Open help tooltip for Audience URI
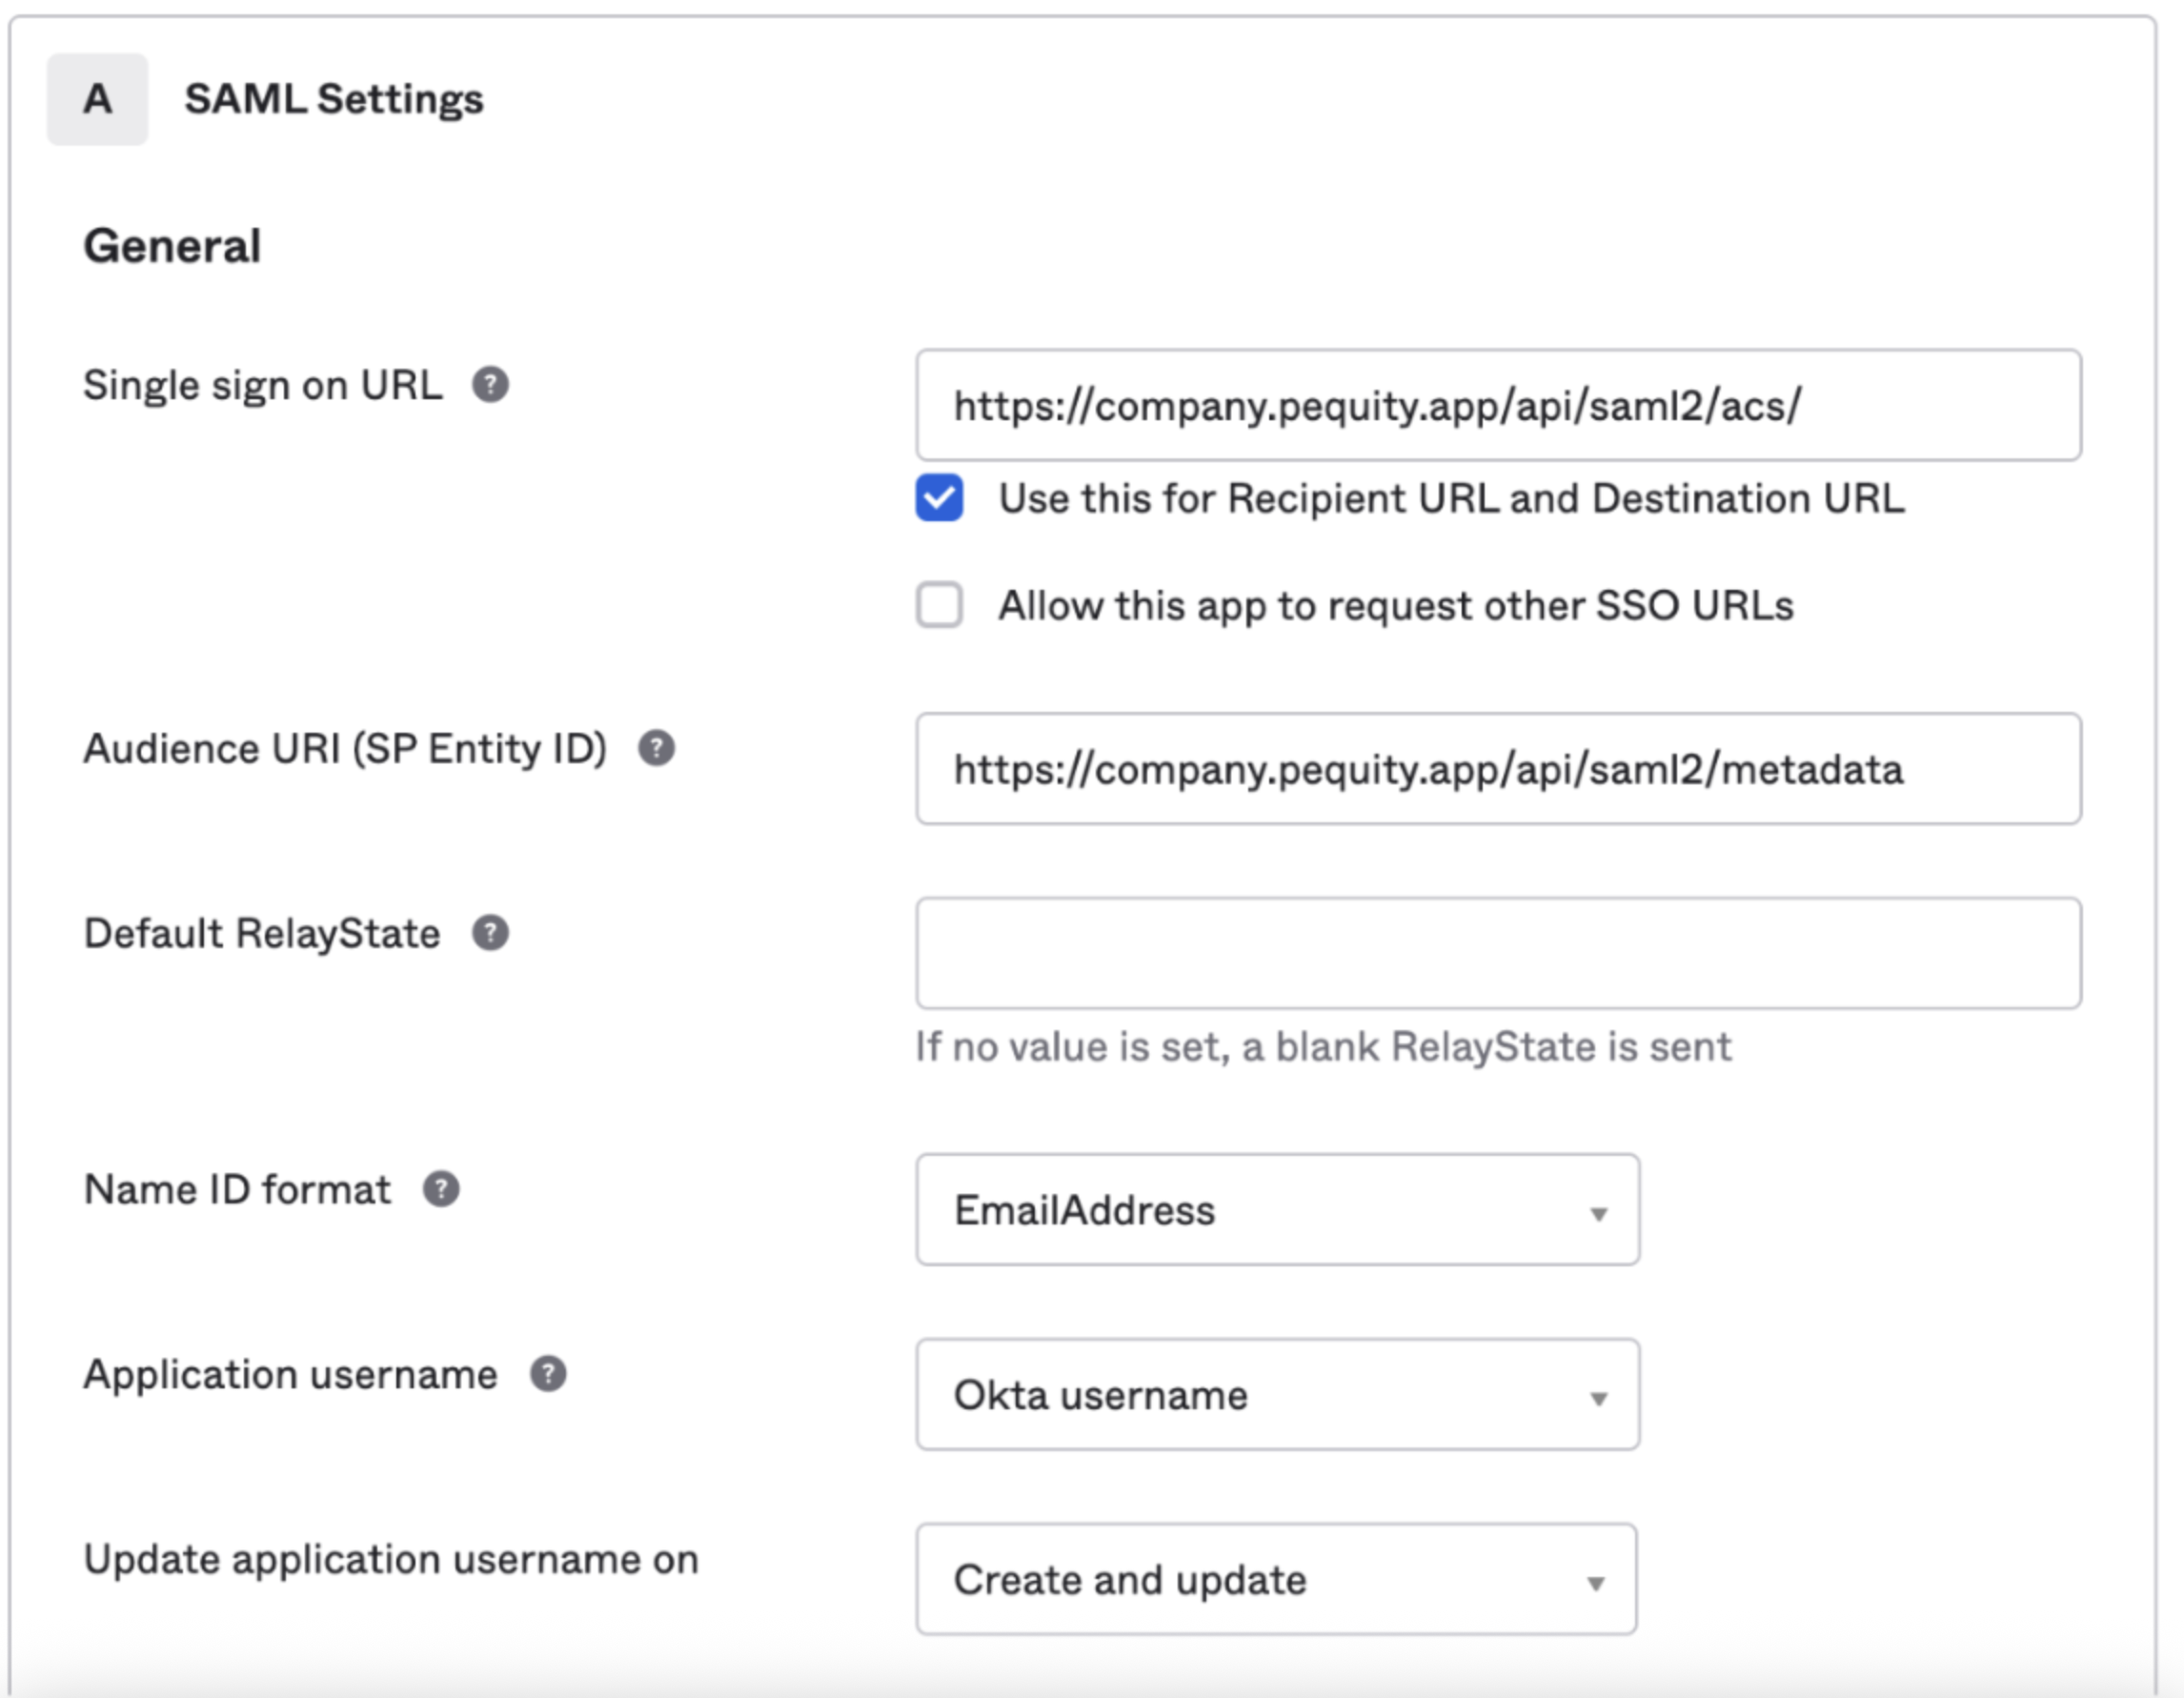This screenshot has width=2184, height=1698. click(656, 748)
